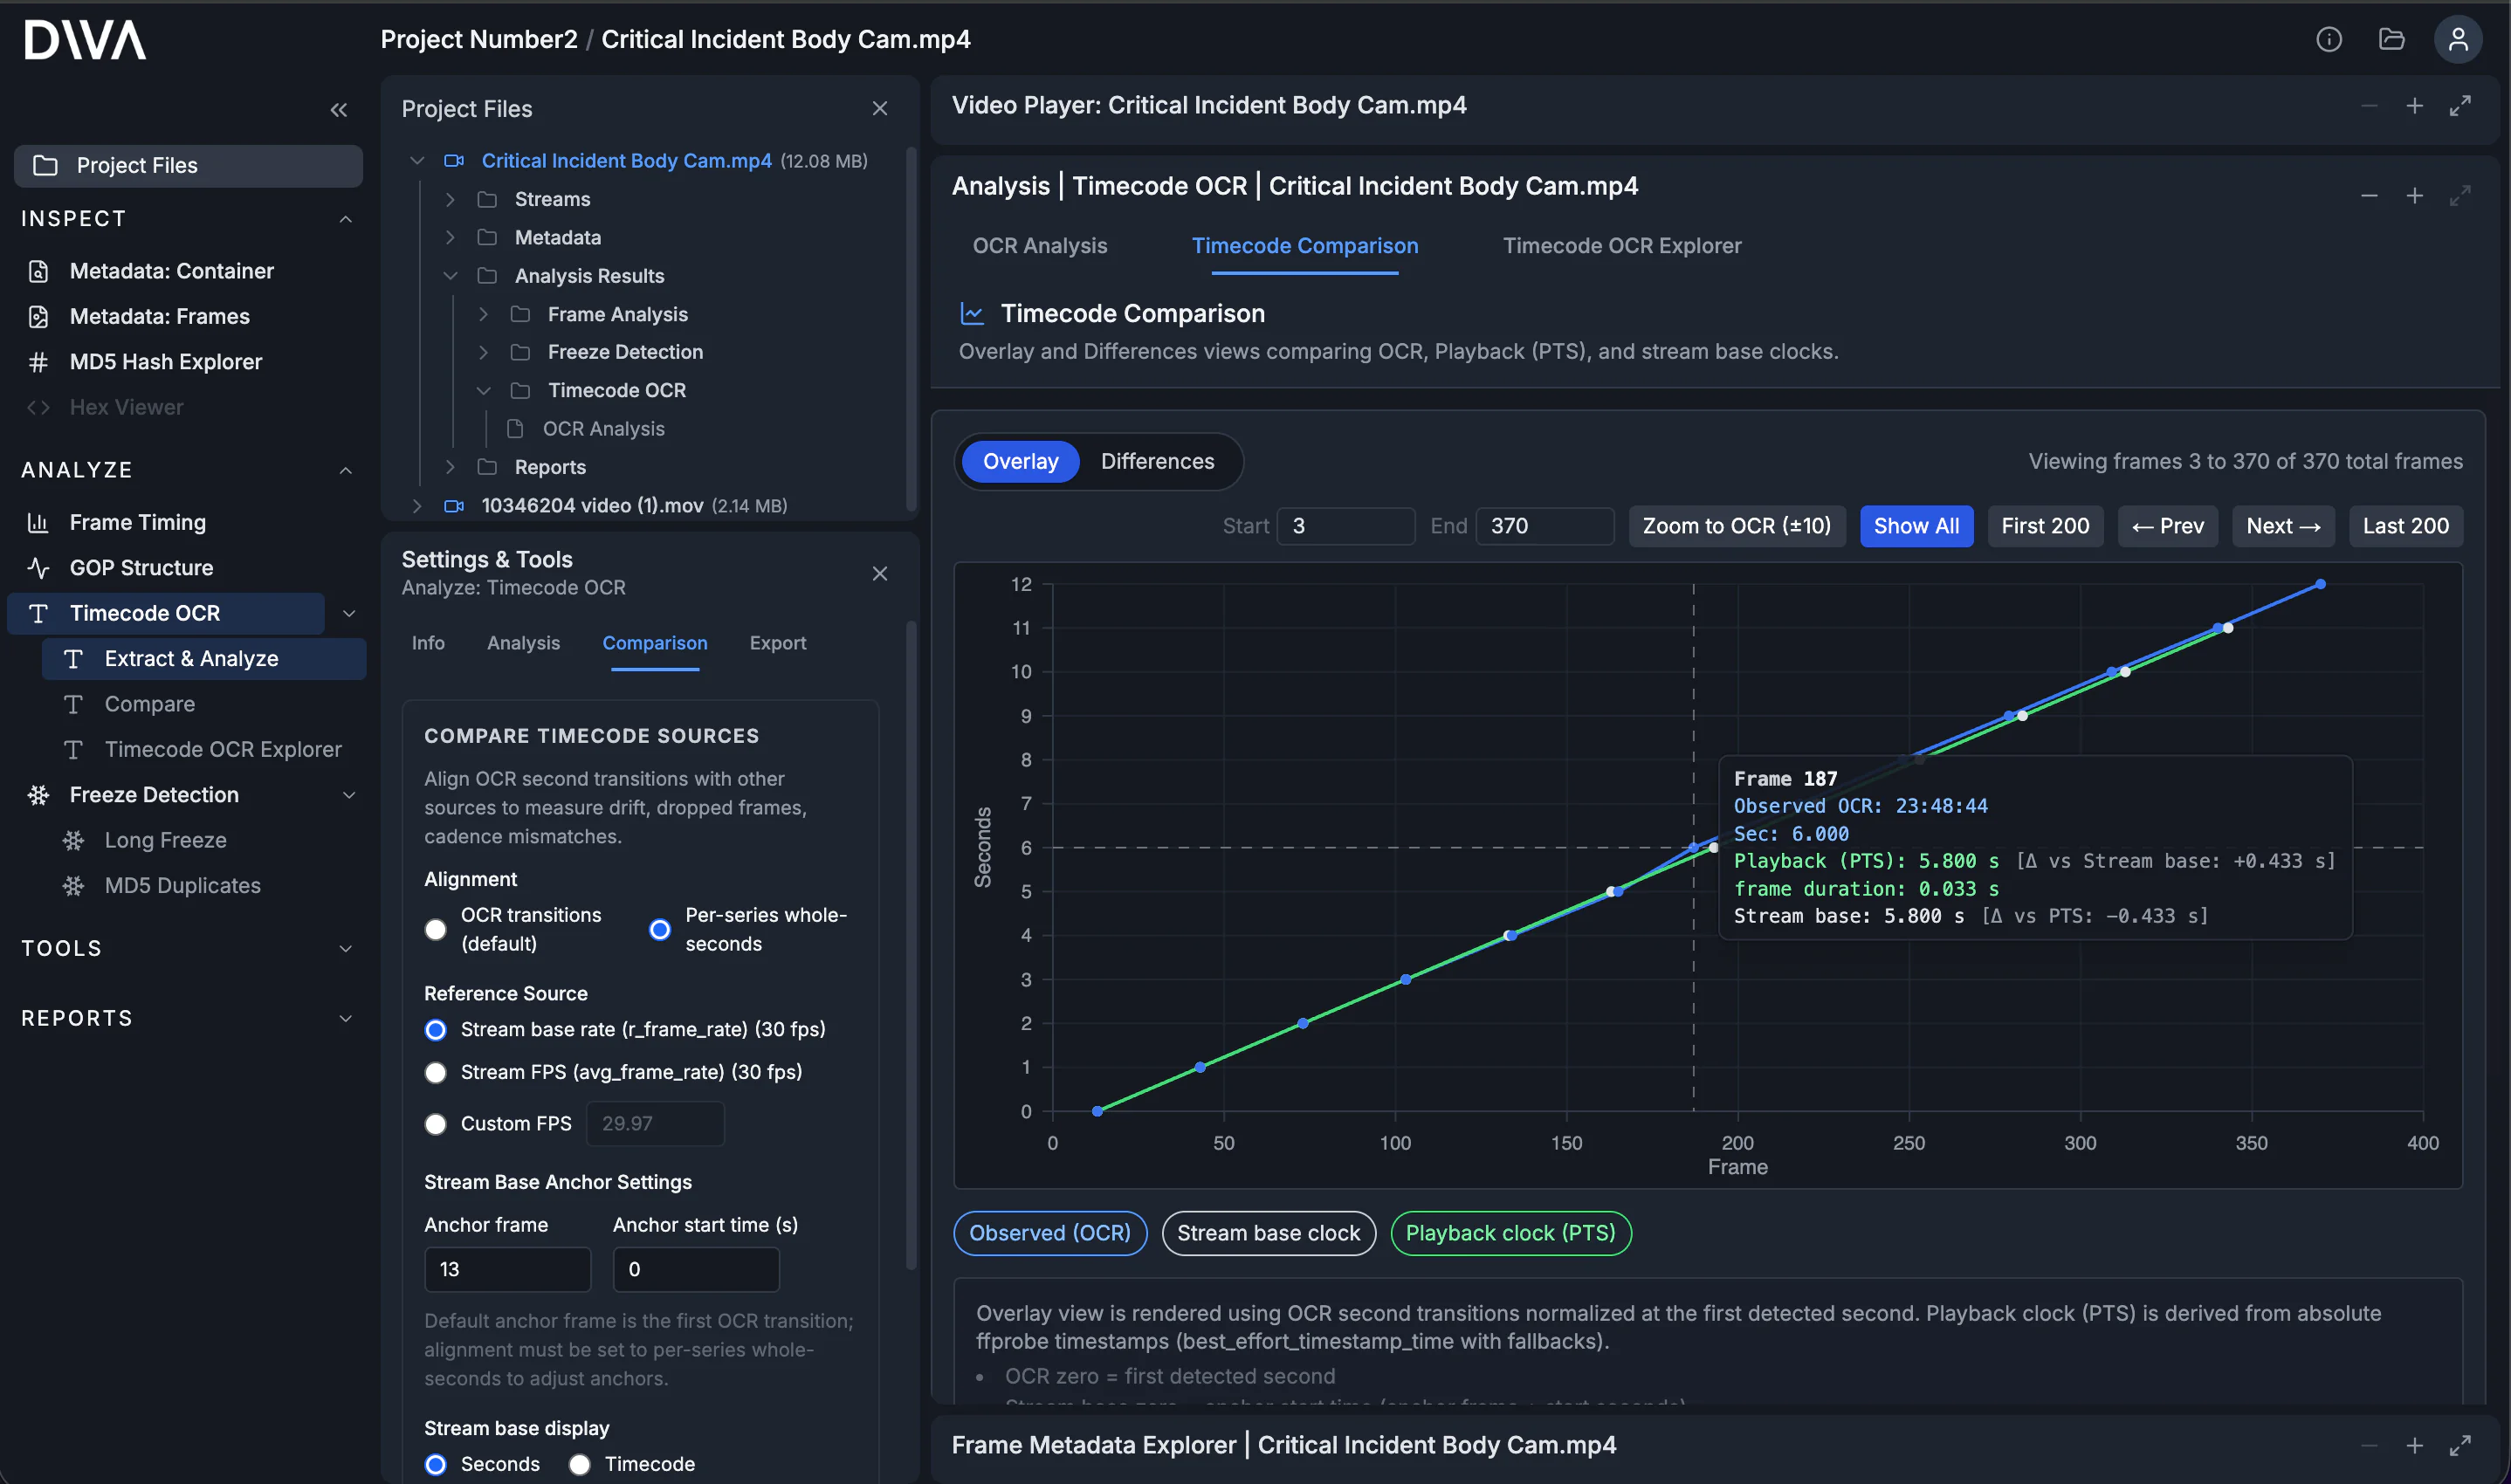
Task: Open the user profile avatar
Action: pos(2457,39)
